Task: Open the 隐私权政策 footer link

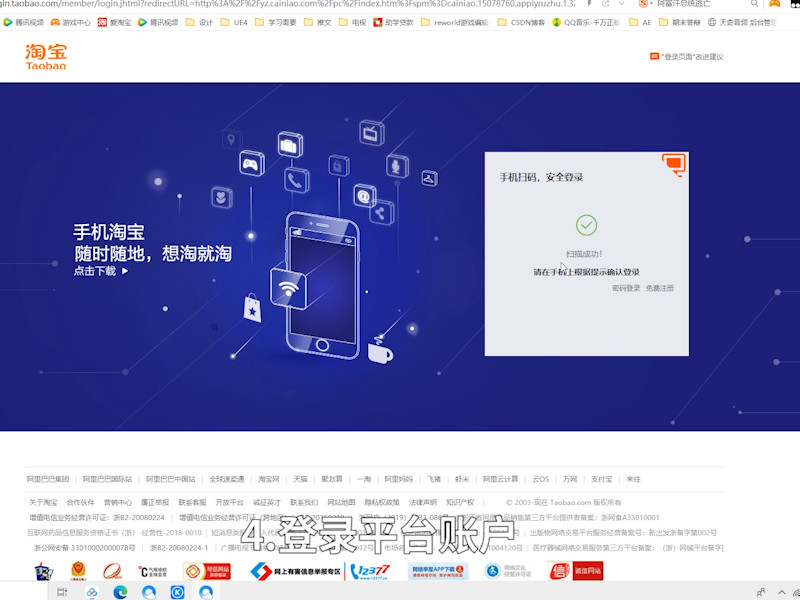Action: point(382,503)
